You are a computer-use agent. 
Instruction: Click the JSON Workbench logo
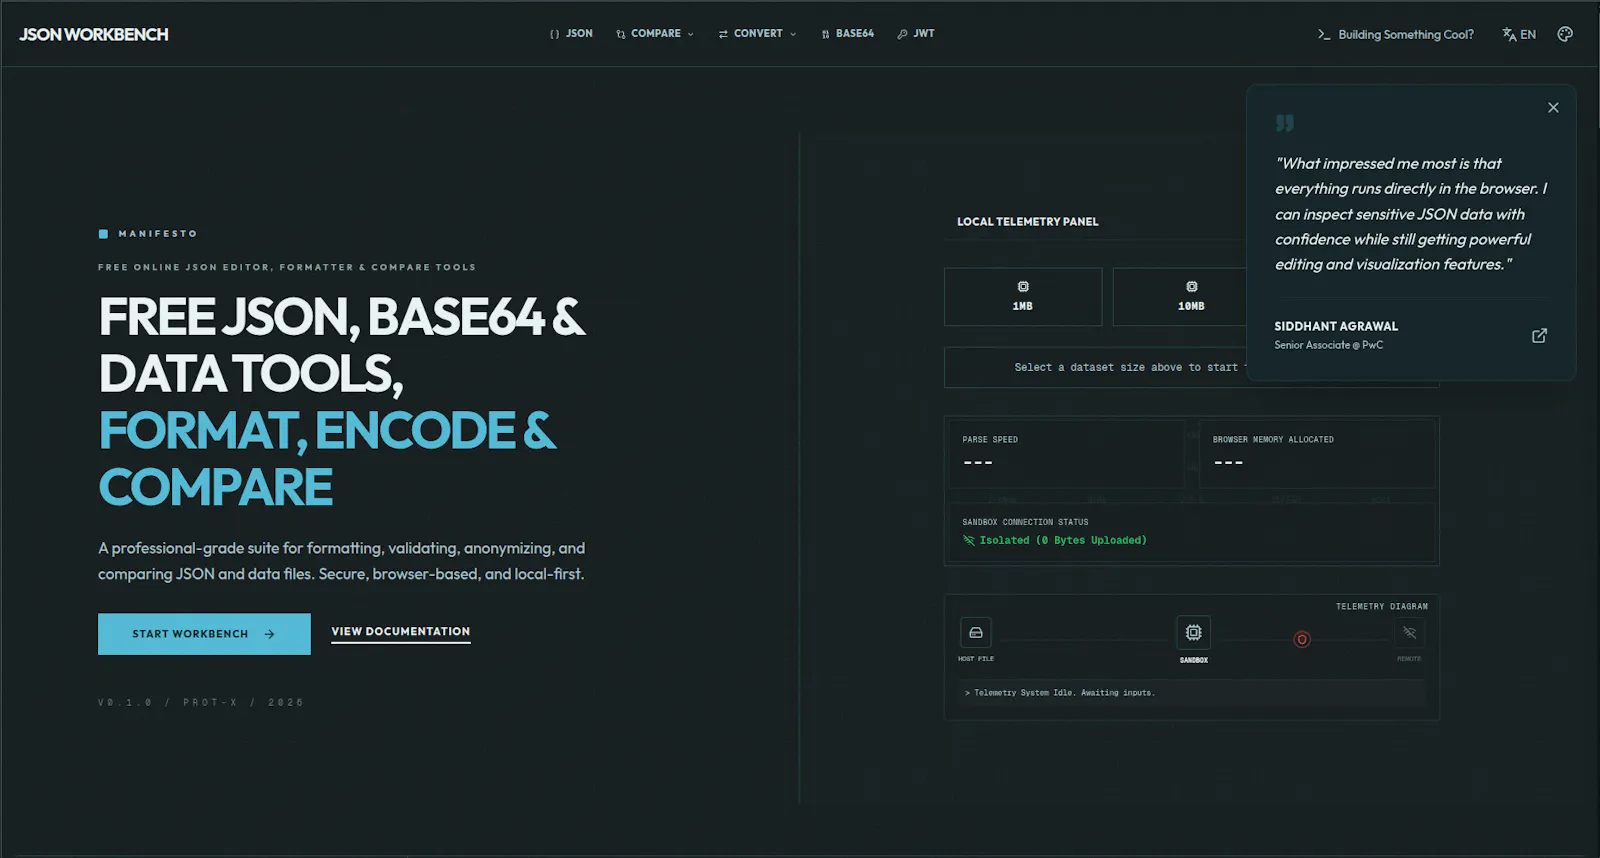tap(94, 34)
